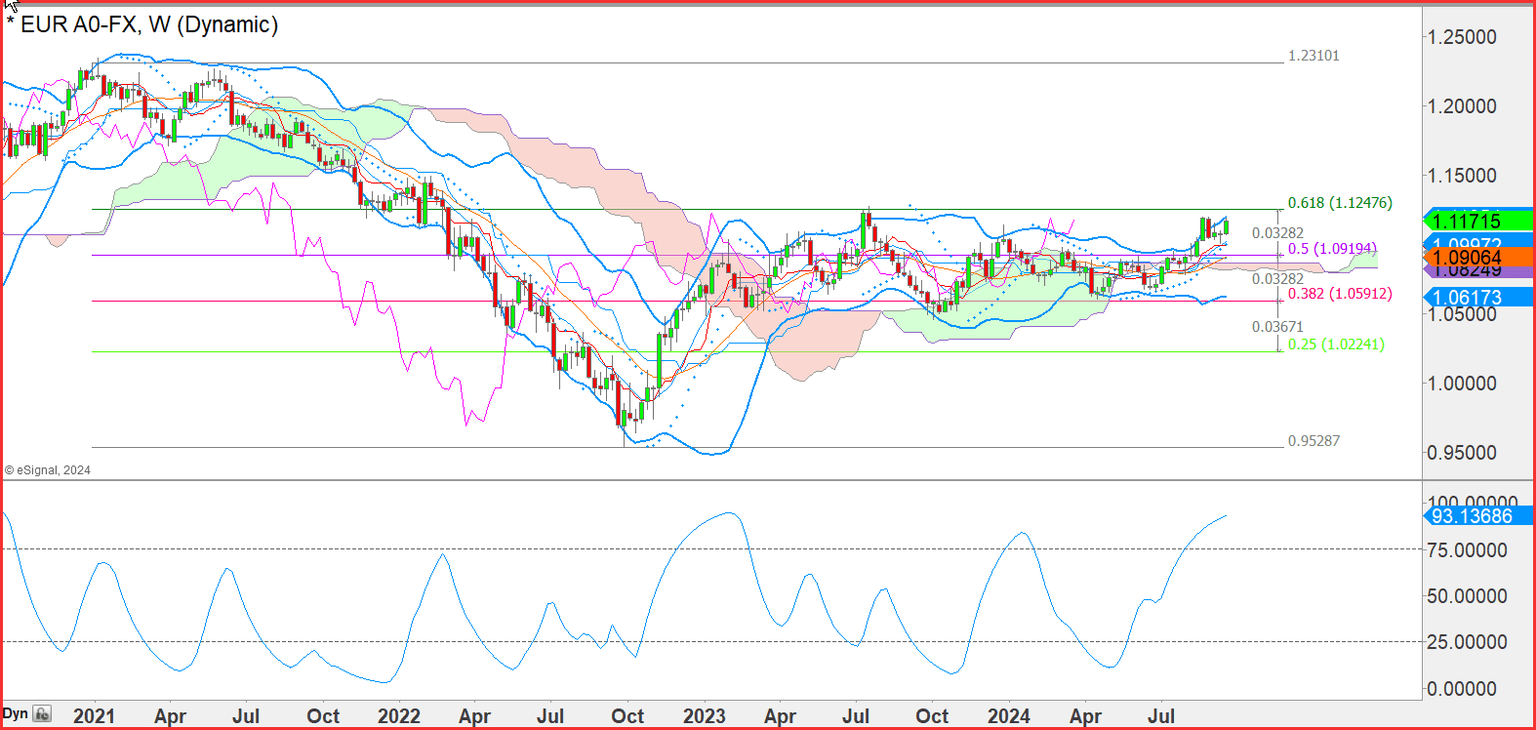Click the 2023 label on time axis
The width and height of the screenshot is (1536, 730).
click(x=703, y=716)
